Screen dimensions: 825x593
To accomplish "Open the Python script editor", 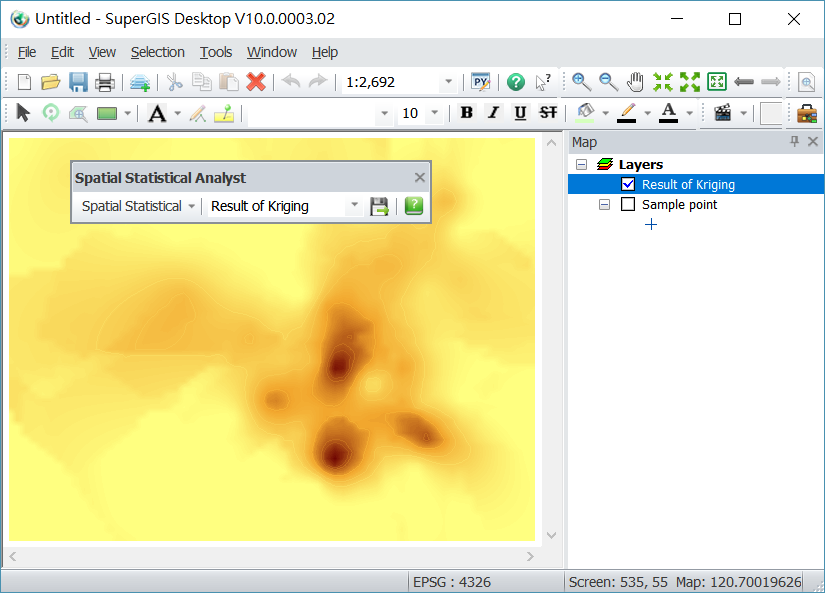I will click(480, 82).
